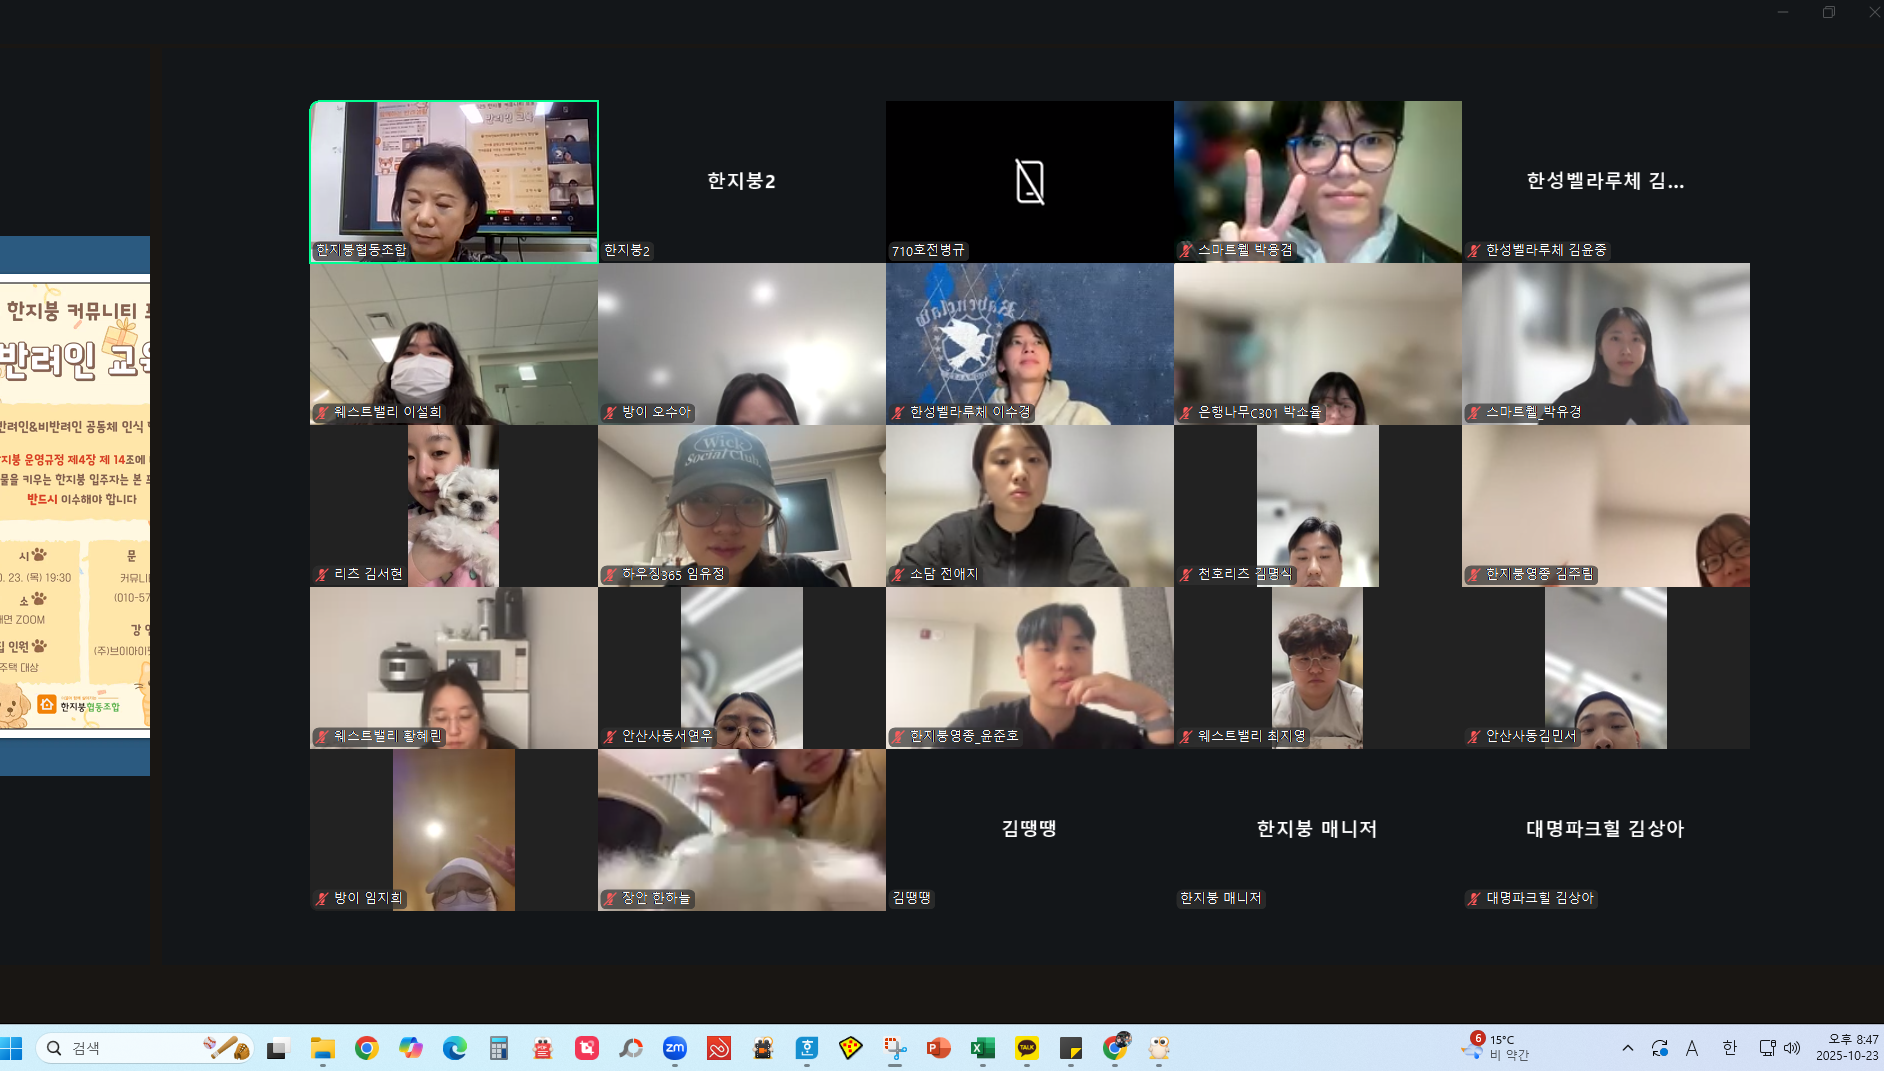This screenshot has width=1884, height=1071.
Task: Select the video showing a woman holding a white dog
Action: 454,506
